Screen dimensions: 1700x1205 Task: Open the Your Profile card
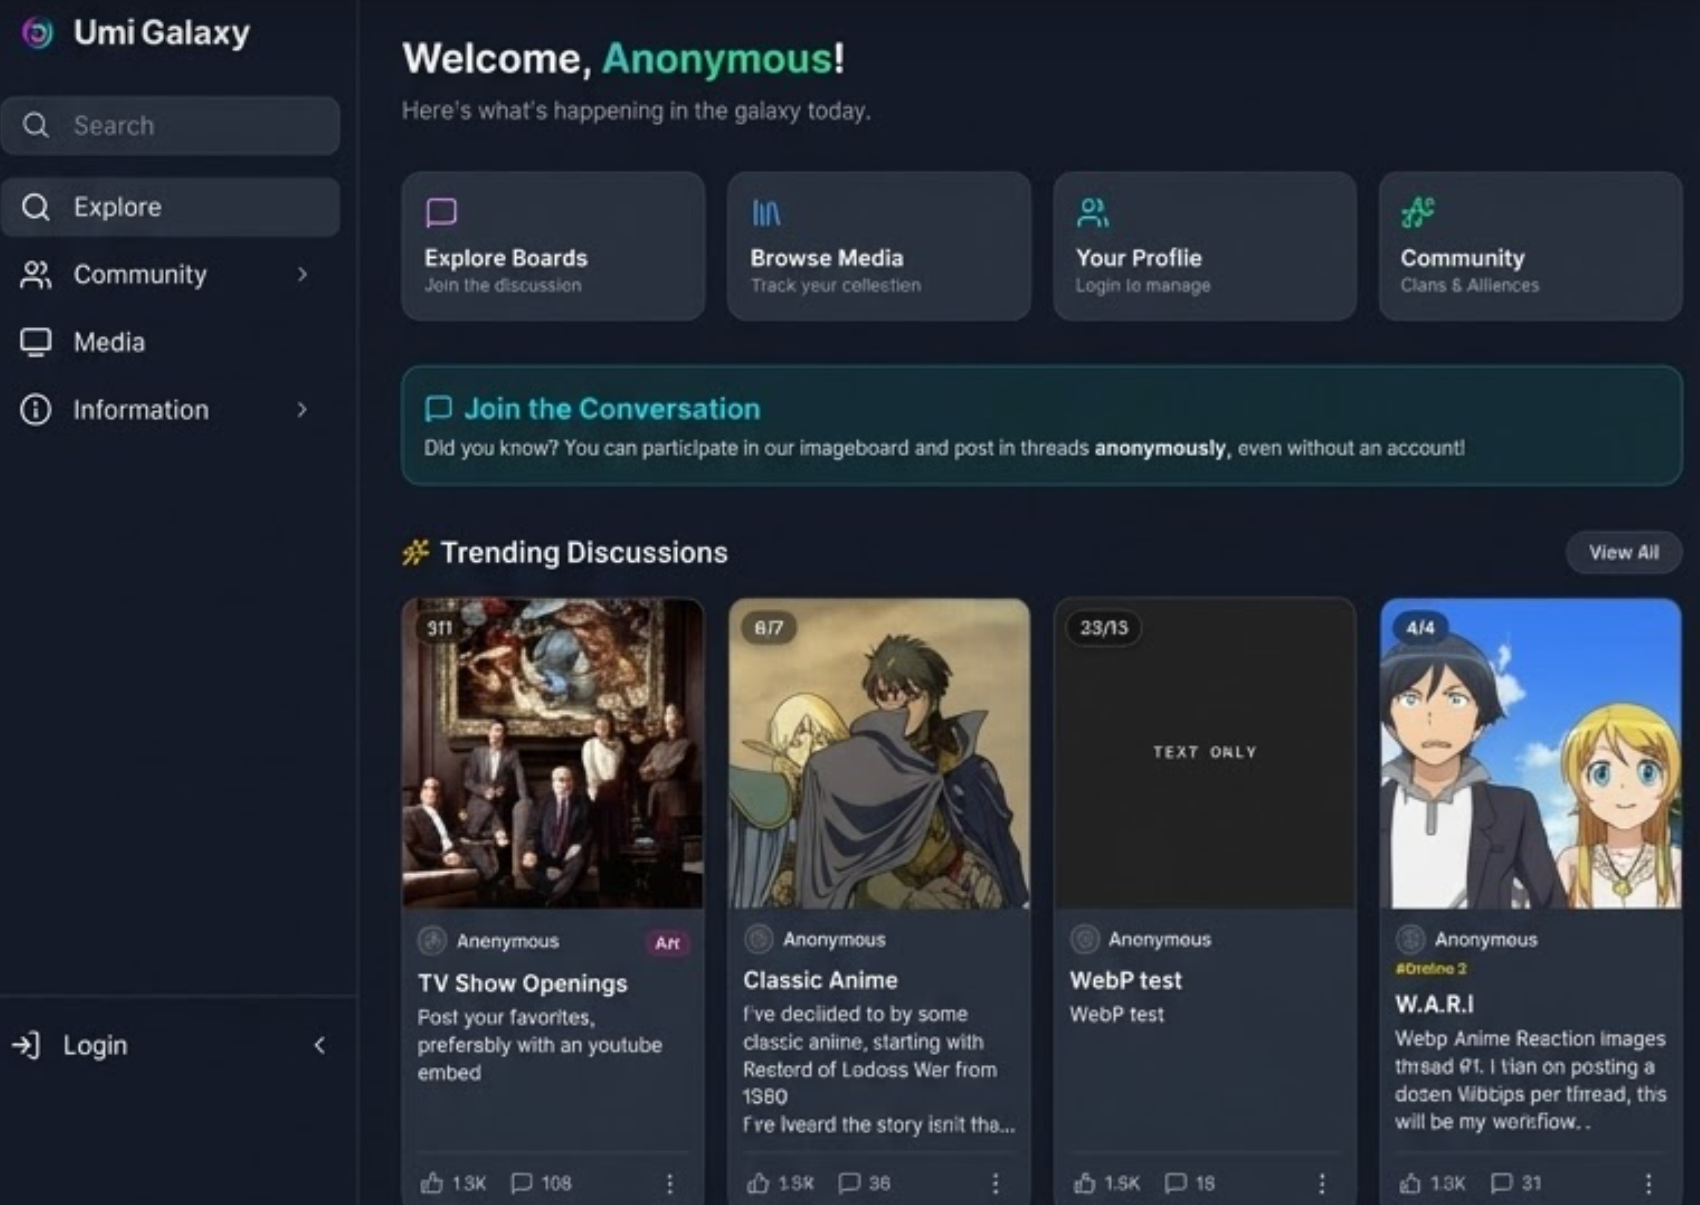click(x=1205, y=246)
